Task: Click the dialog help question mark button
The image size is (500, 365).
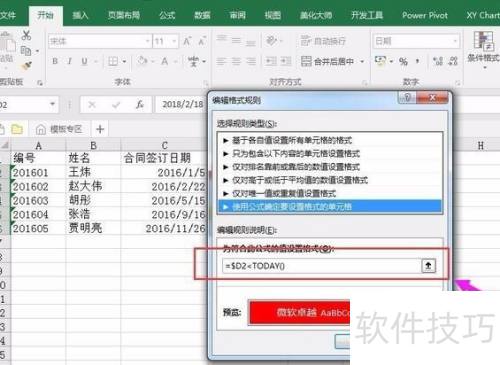Action: pos(407,98)
